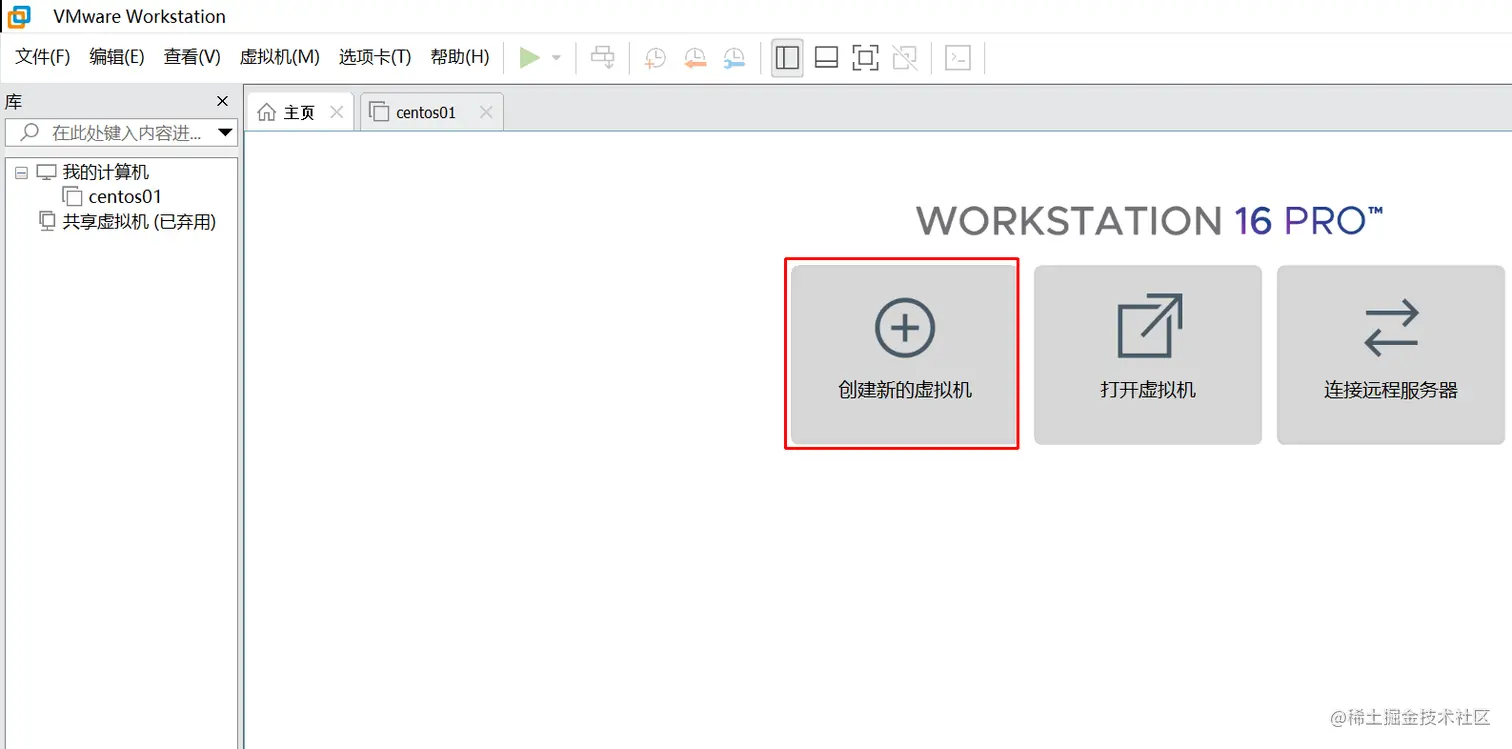This screenshot has width=1512, height=749.
Task: Click Send Ctrl+Alt+Del toolbar icon
Action: (x=602, y=58)
